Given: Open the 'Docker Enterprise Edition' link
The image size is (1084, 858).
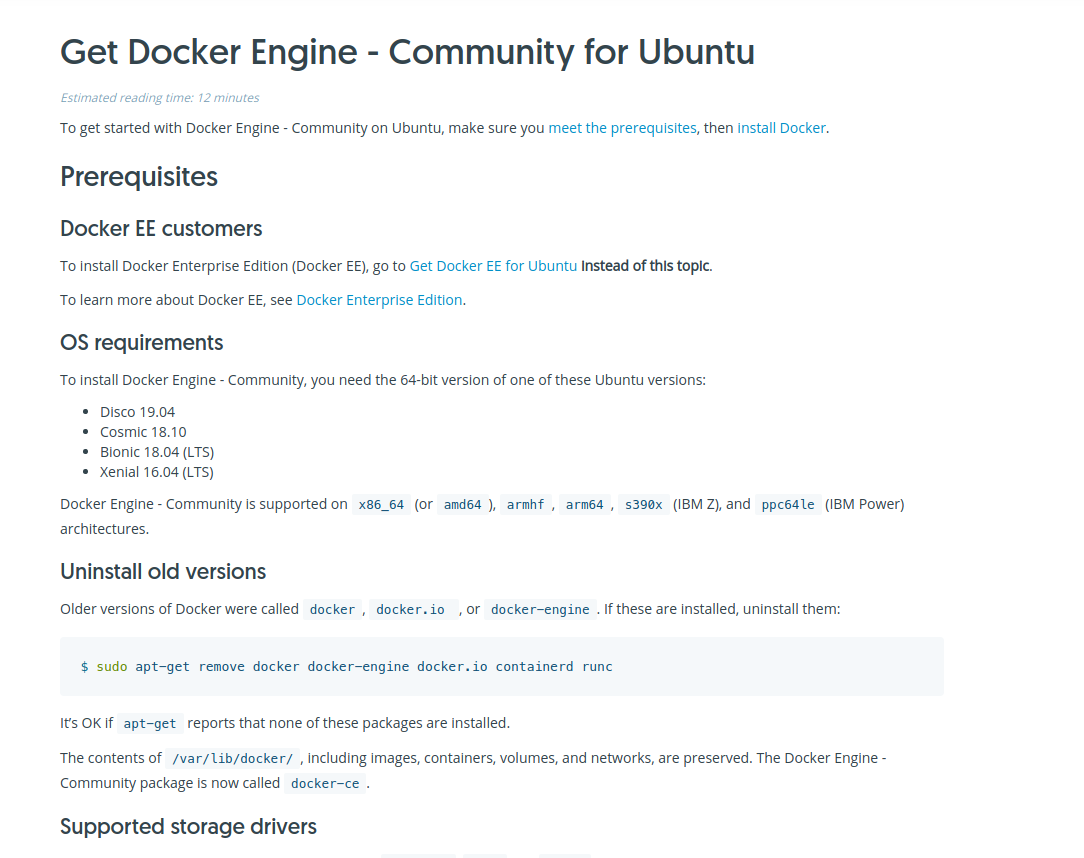Looking at the screenshot, I should point(379,300).
